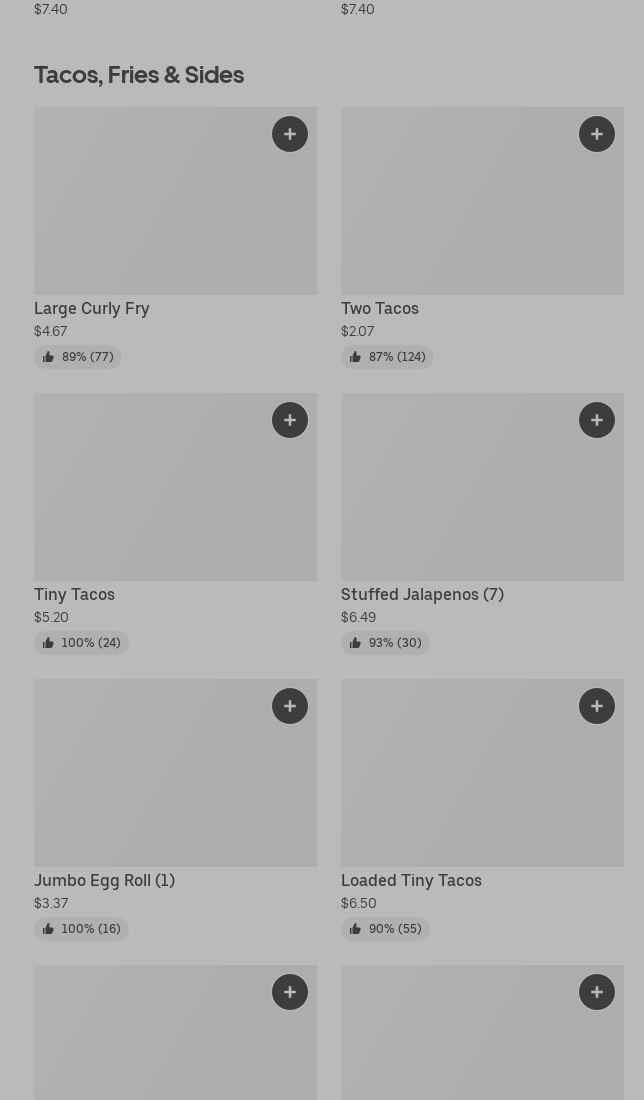This screenshot has height=1100, width=644.
Task: Click the 87% (124) thumbs-up rating
Action: tap(387, 357)
